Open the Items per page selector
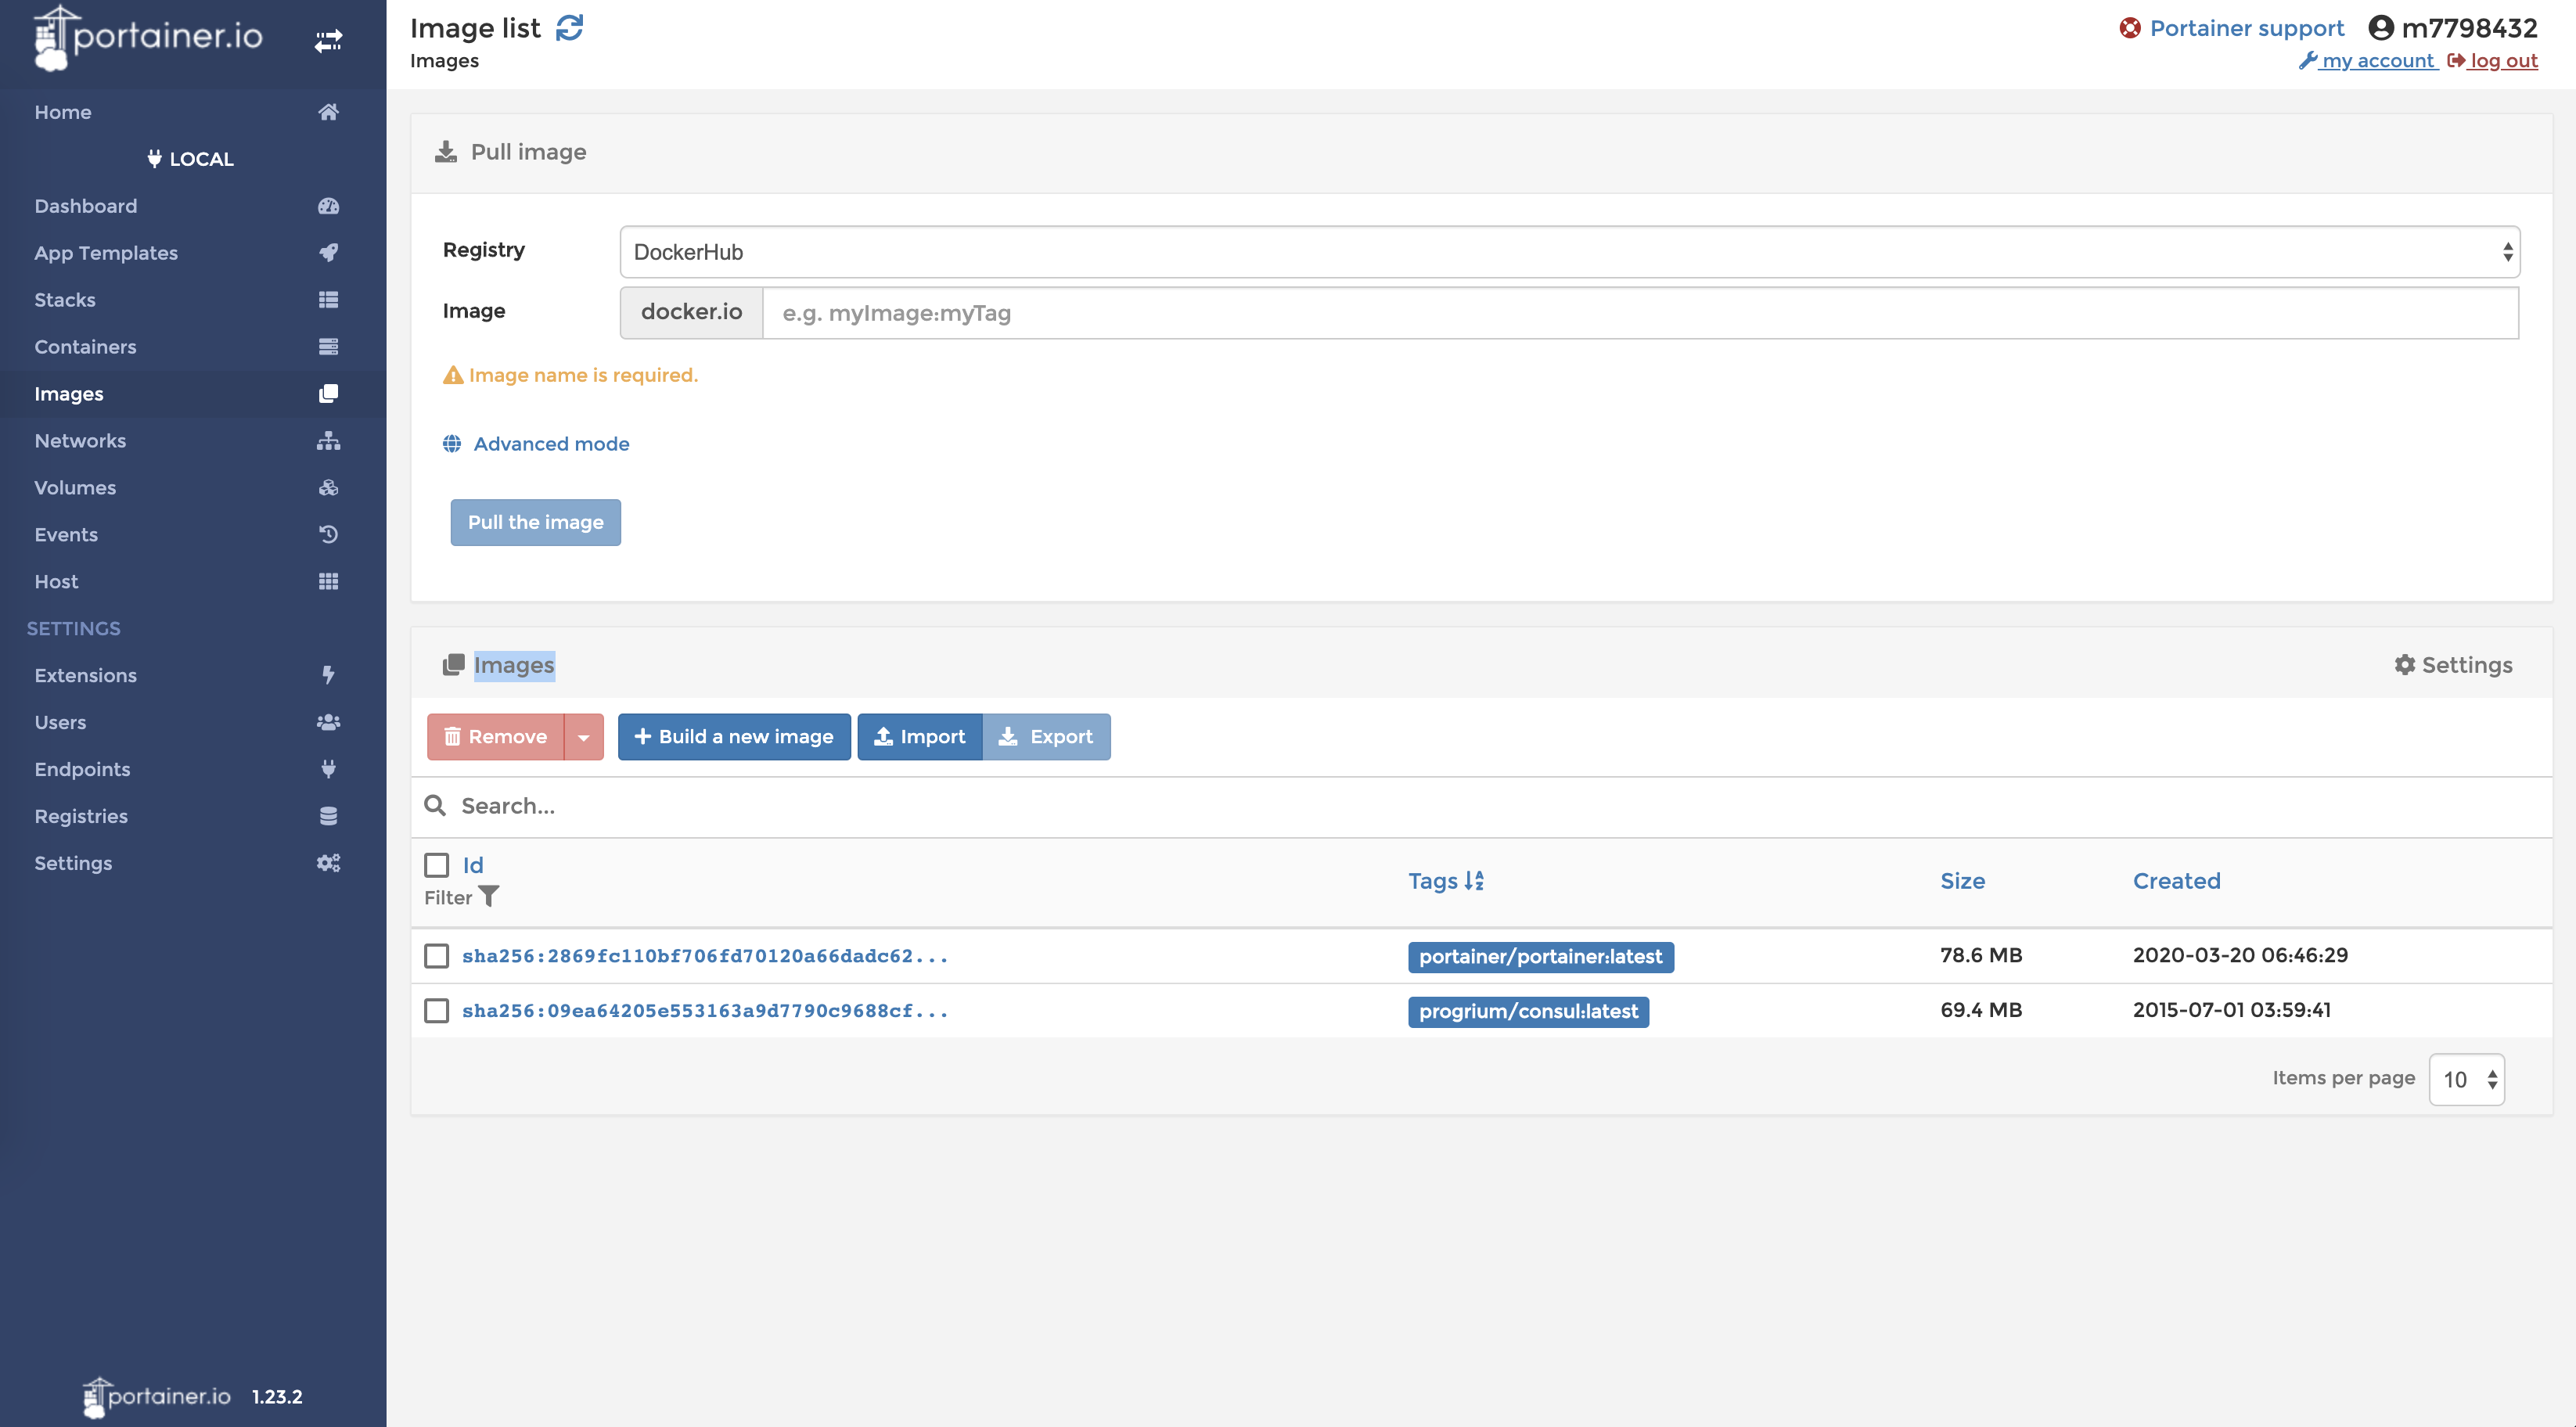Viewport: 2576px width, 1427px height. 2466,1079
